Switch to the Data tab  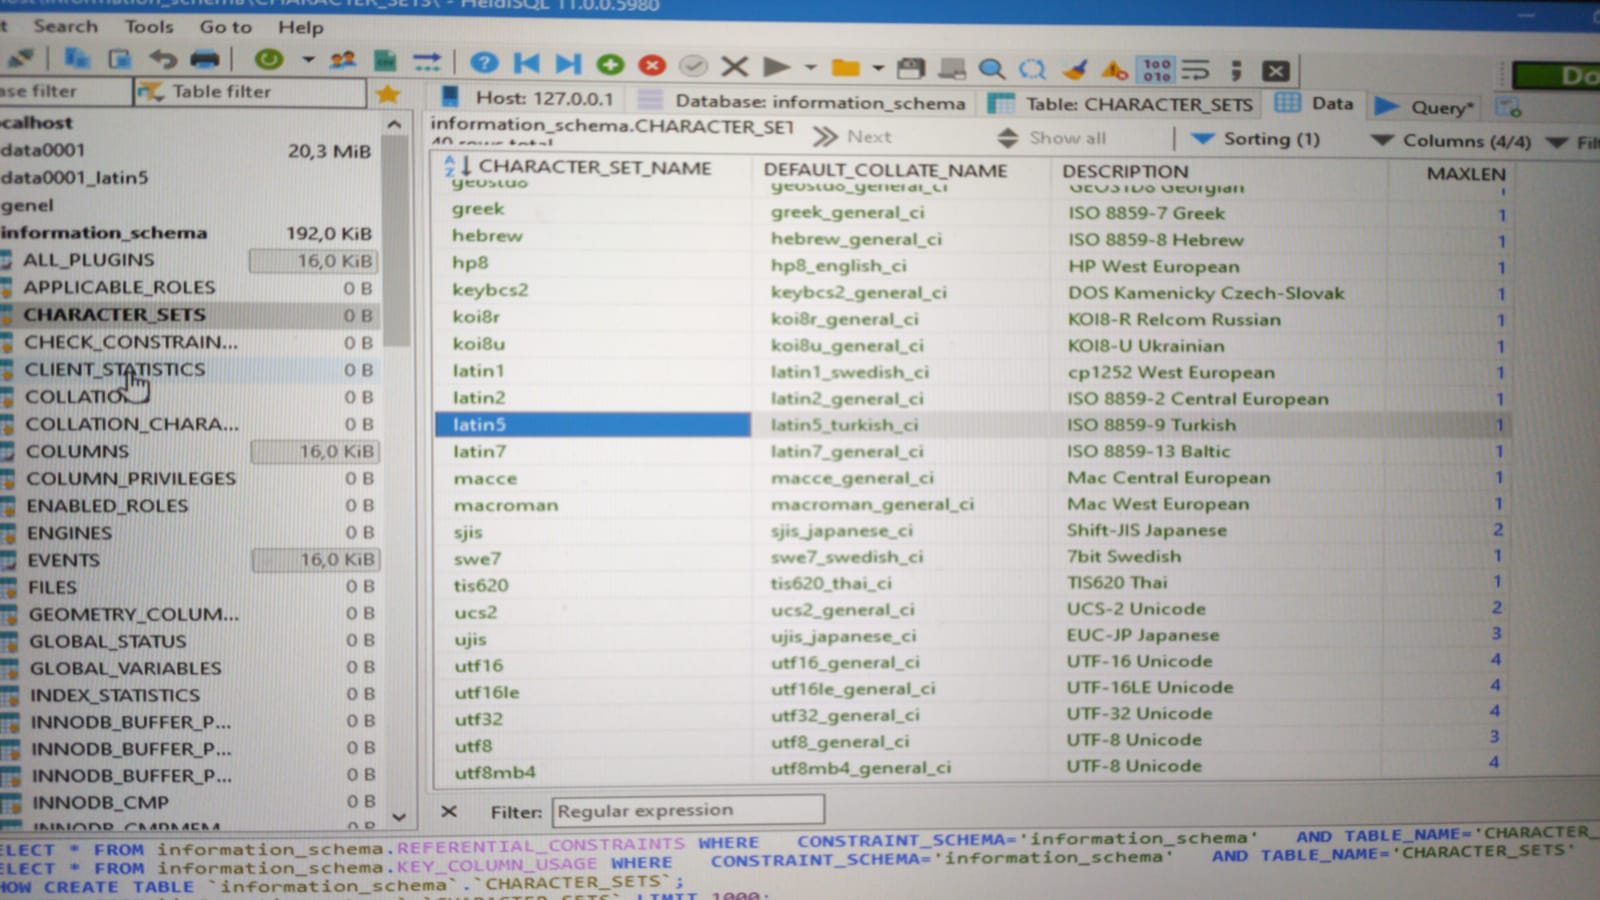1316,103
